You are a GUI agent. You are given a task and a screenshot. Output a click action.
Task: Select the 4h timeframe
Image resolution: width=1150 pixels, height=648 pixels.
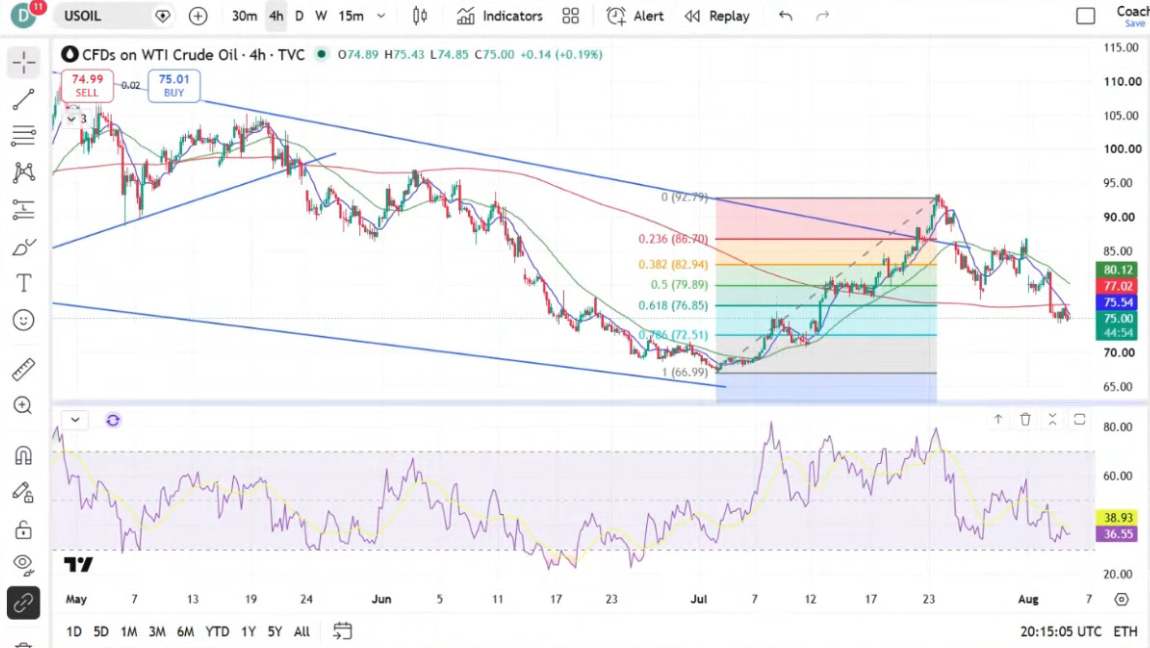pos(276,16)
